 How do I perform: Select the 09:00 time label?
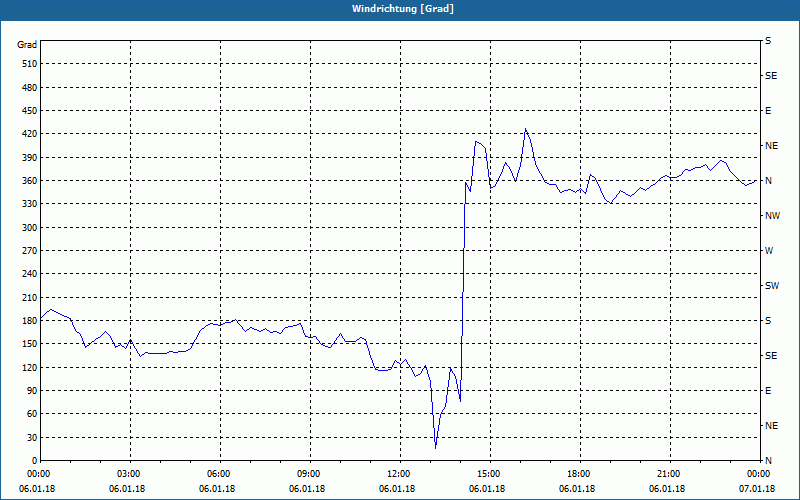coord(310,474)
